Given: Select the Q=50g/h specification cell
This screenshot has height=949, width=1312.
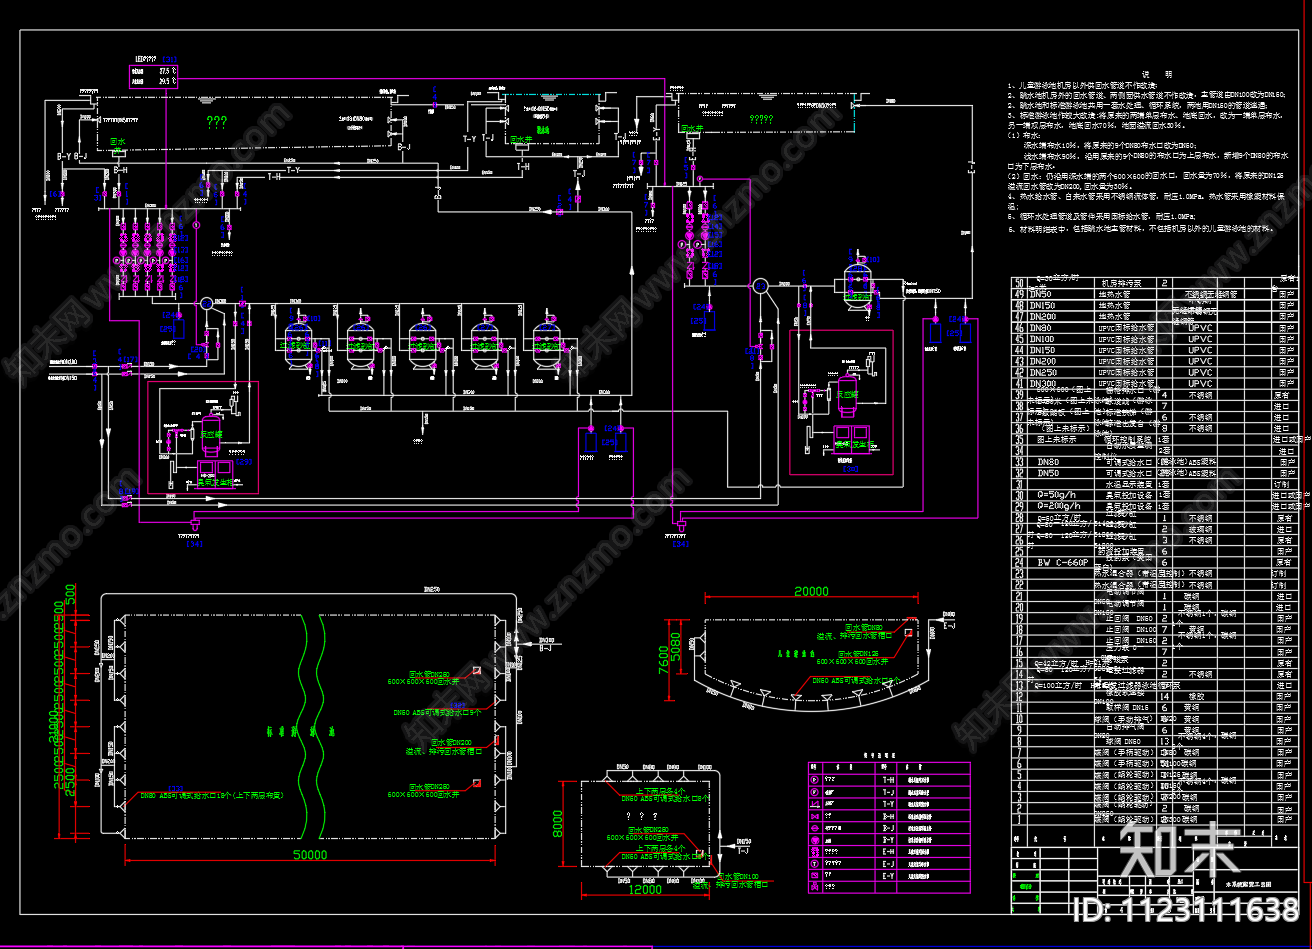Looking at the screenshot, I should (x=1057, y=495).
